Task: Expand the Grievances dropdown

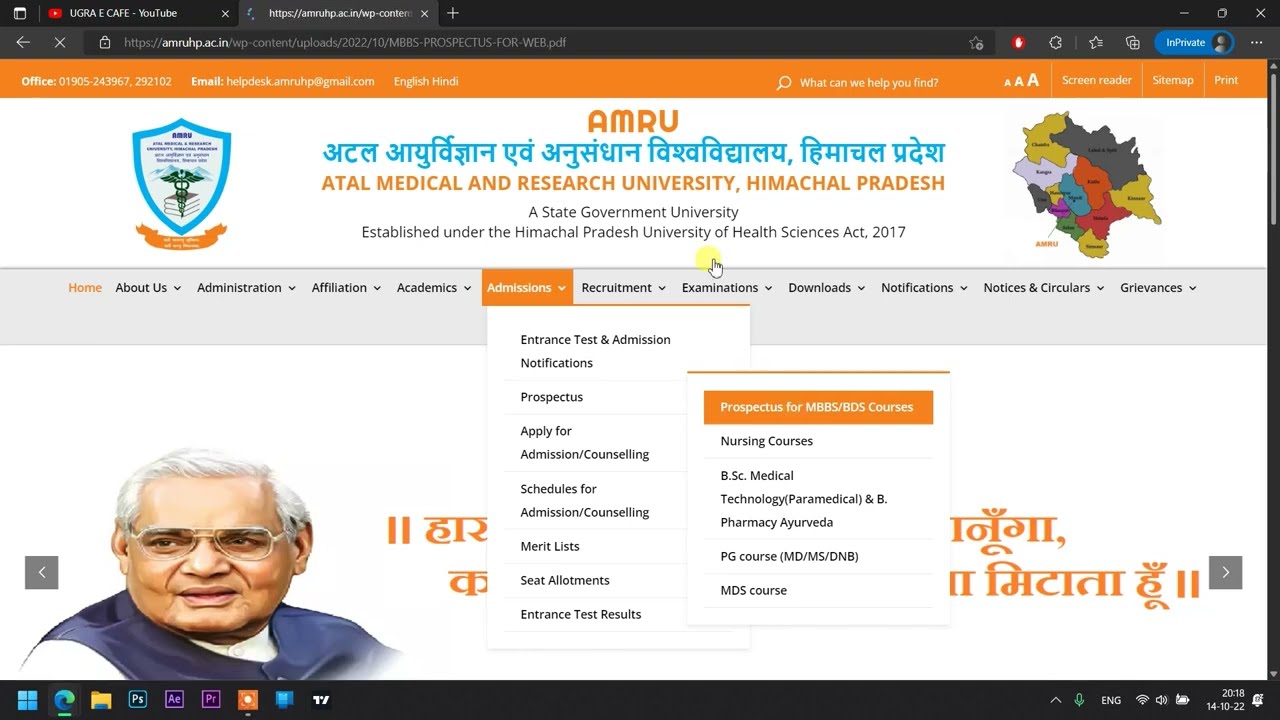Action: point(1158,288)
